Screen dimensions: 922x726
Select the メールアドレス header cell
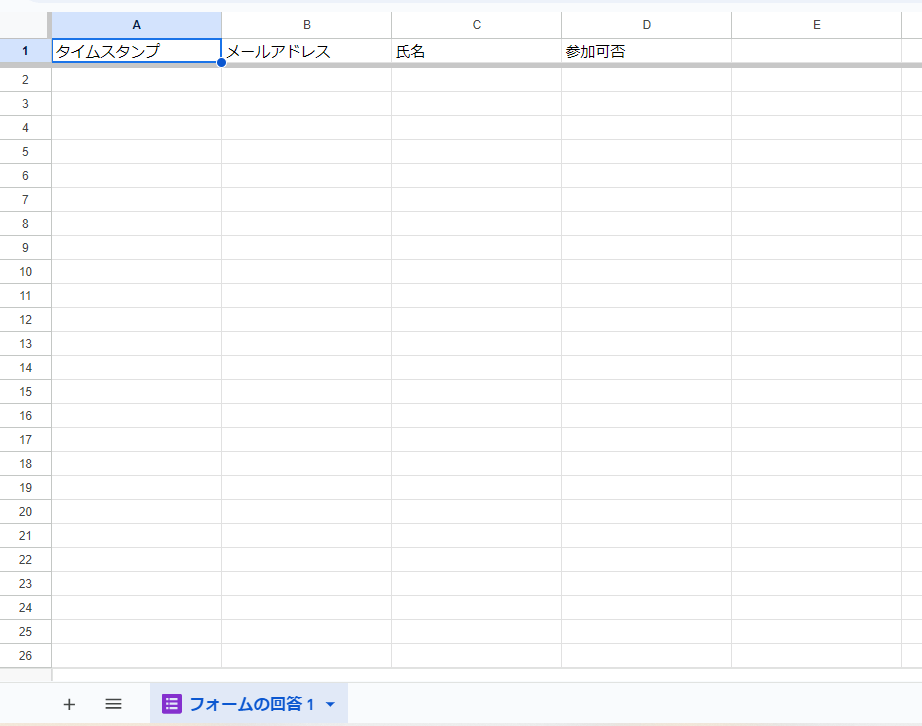point(306,51)
